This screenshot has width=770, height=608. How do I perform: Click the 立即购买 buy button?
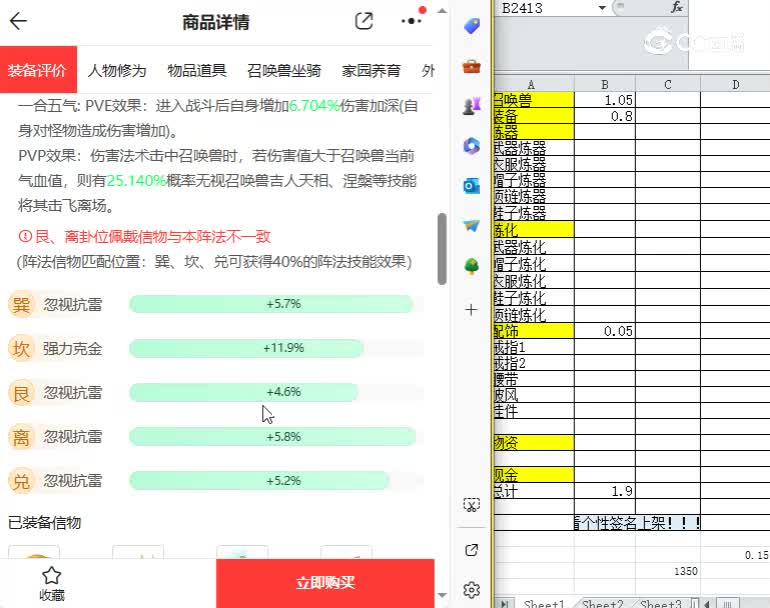[325, 583]
